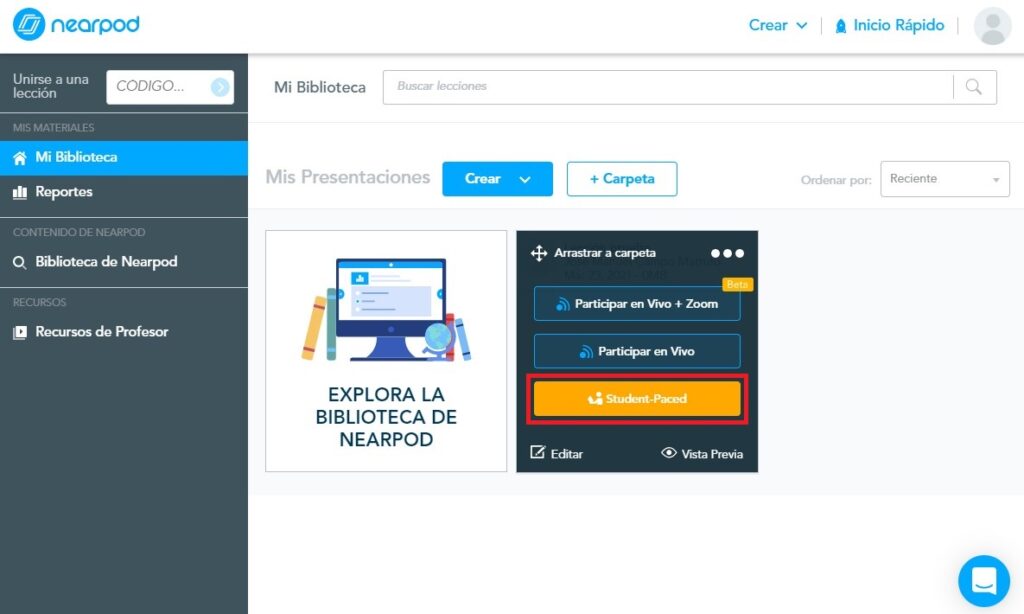This screenshot has width=1024, height=614.
Task: Open the three-dots presentation options menu
Action: click(727, 253)
